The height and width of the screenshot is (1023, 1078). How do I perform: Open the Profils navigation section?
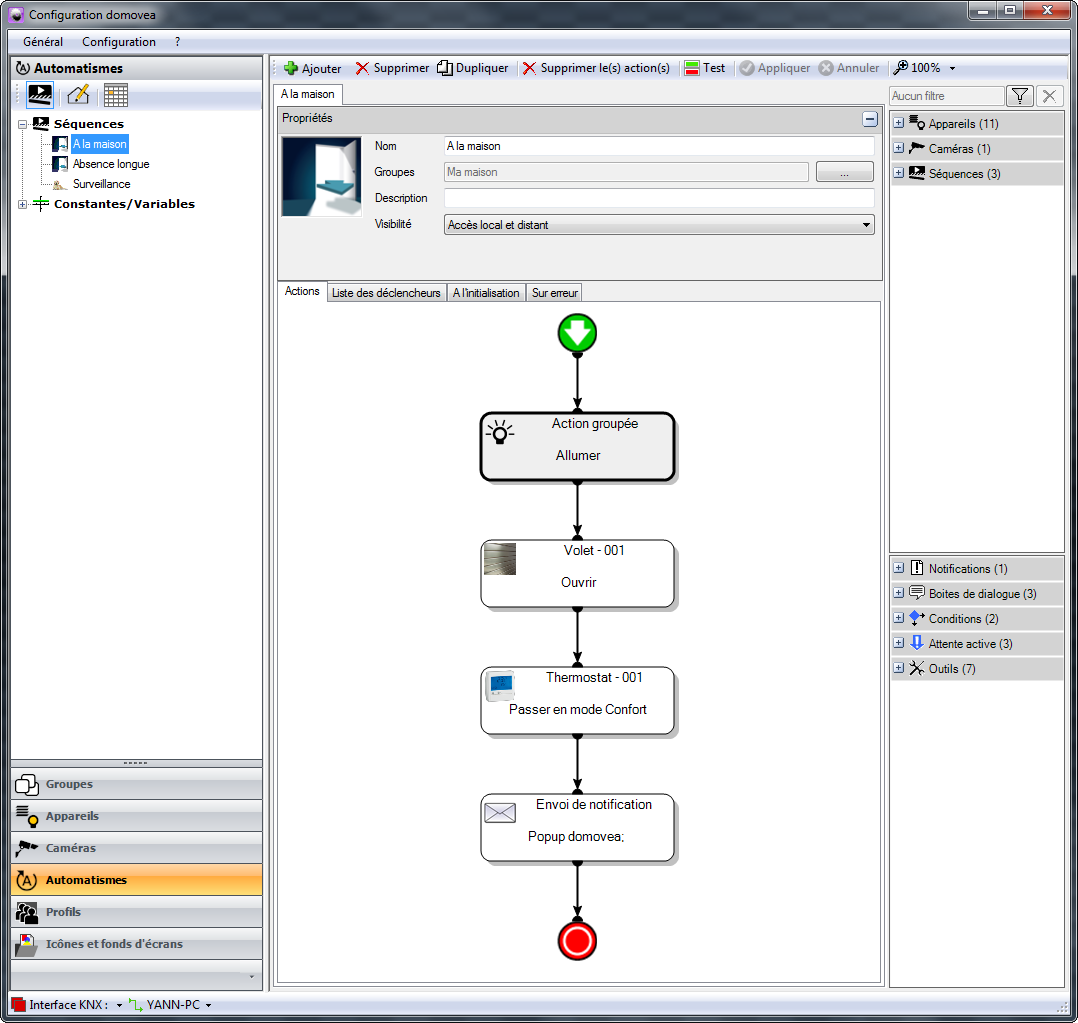point(136,912)
